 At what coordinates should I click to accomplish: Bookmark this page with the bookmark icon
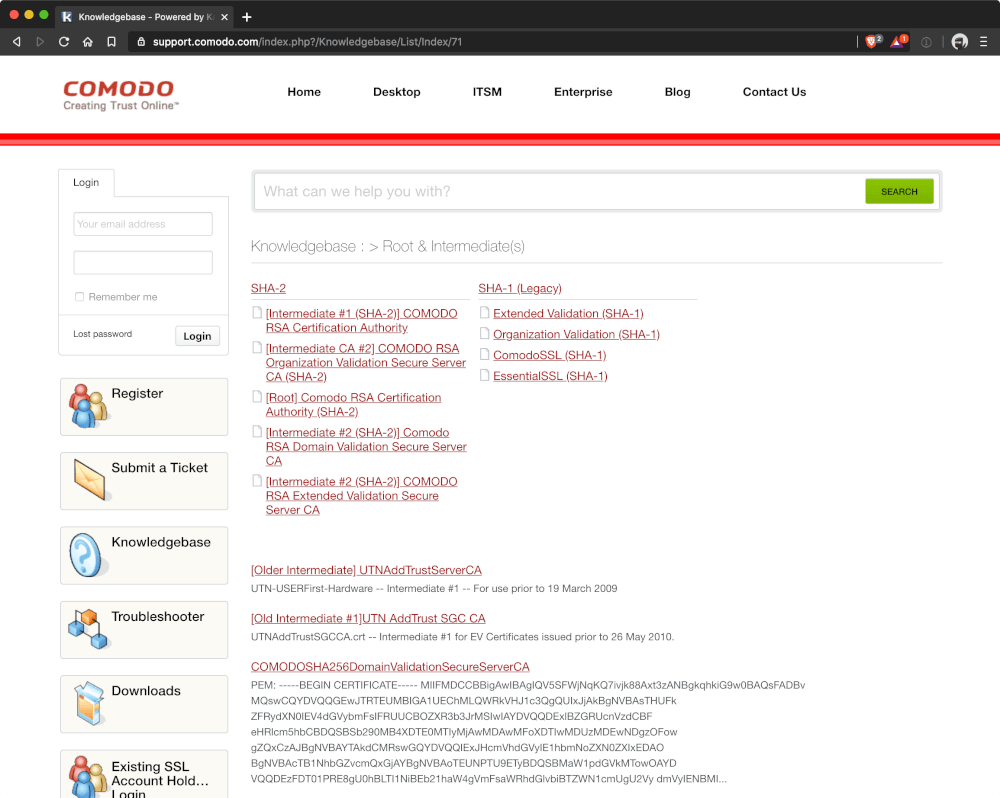coord(112,41)
